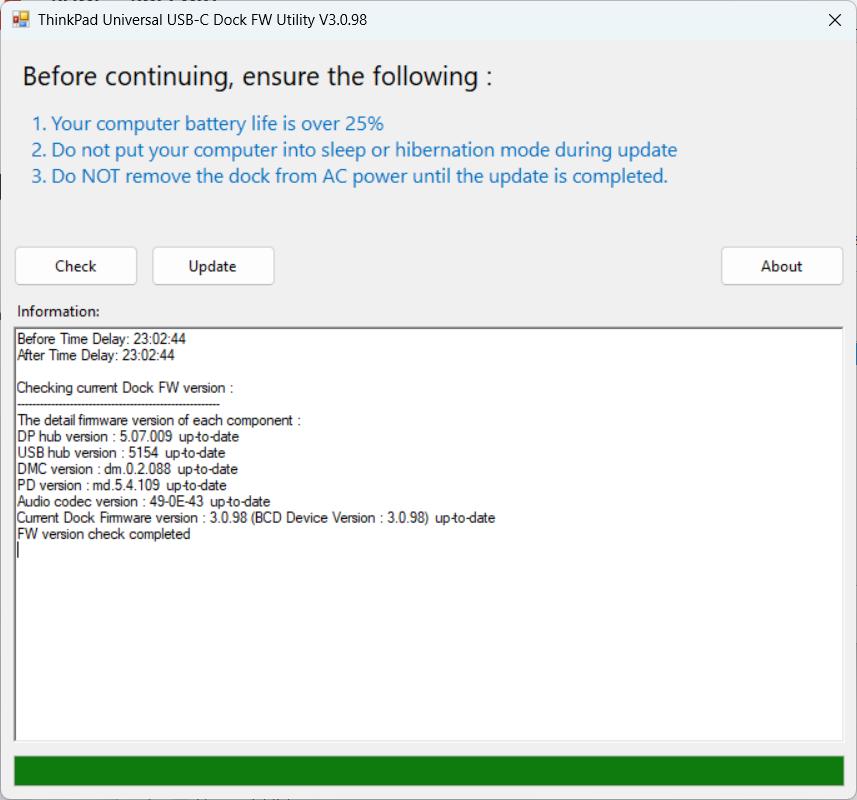Select the 'DMC version : dm.0.2.088' line

click(x=127, y=469)
